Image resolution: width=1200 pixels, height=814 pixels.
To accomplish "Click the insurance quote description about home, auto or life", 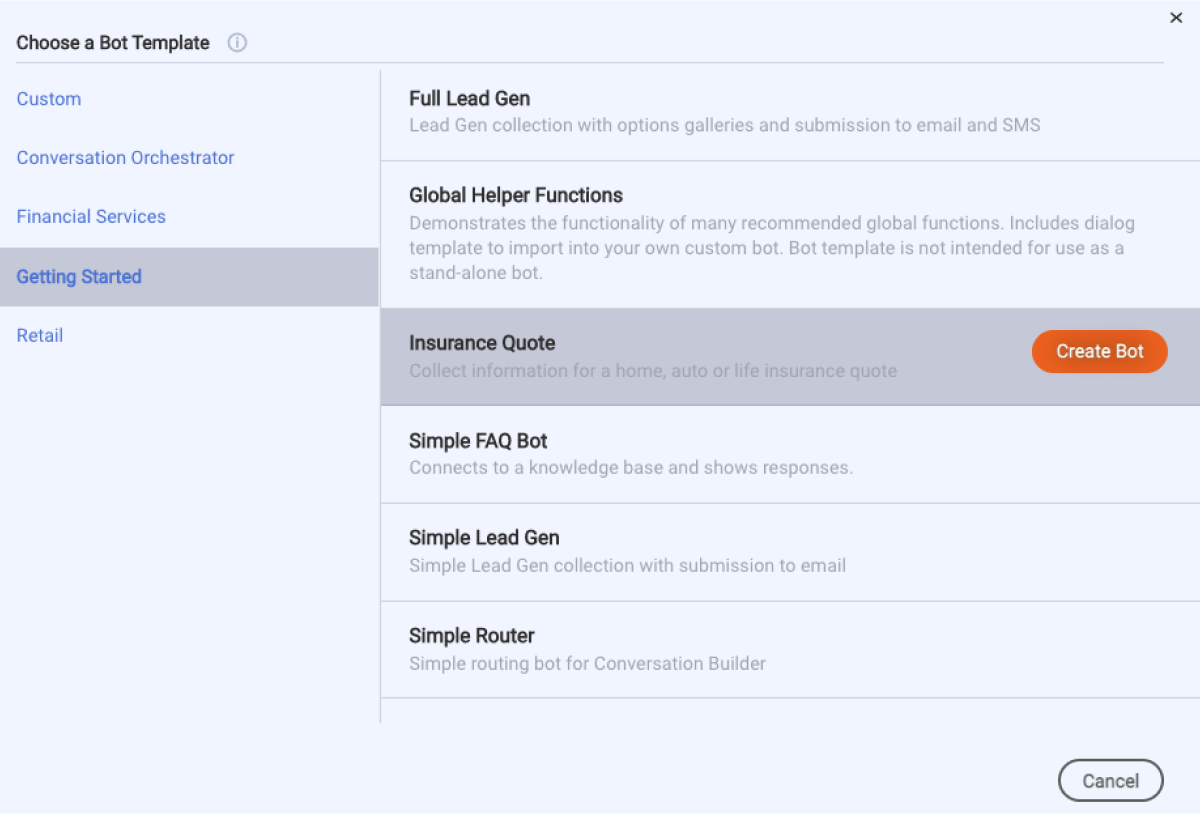I will (652, 371).
